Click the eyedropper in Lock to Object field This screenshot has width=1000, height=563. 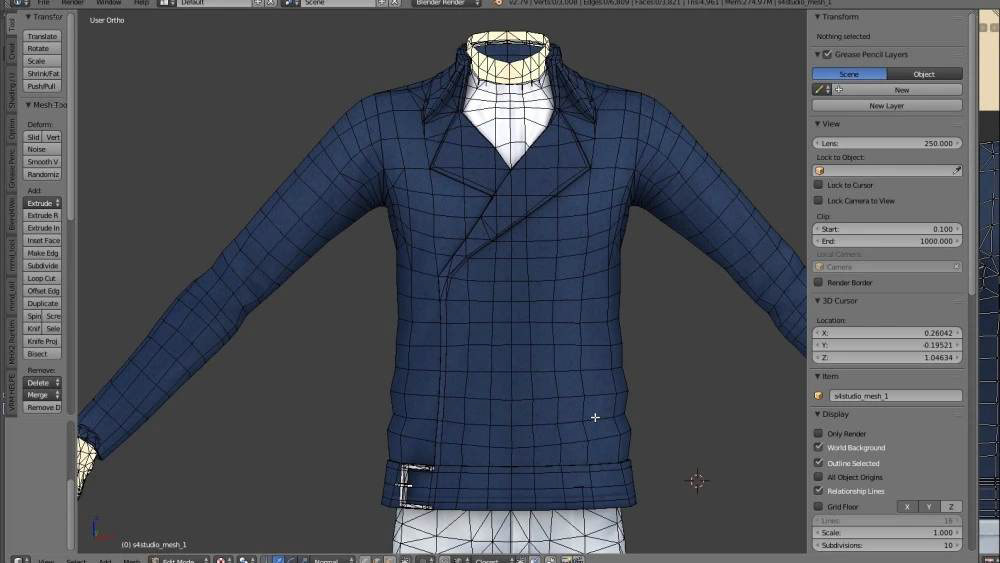[956, 170]
